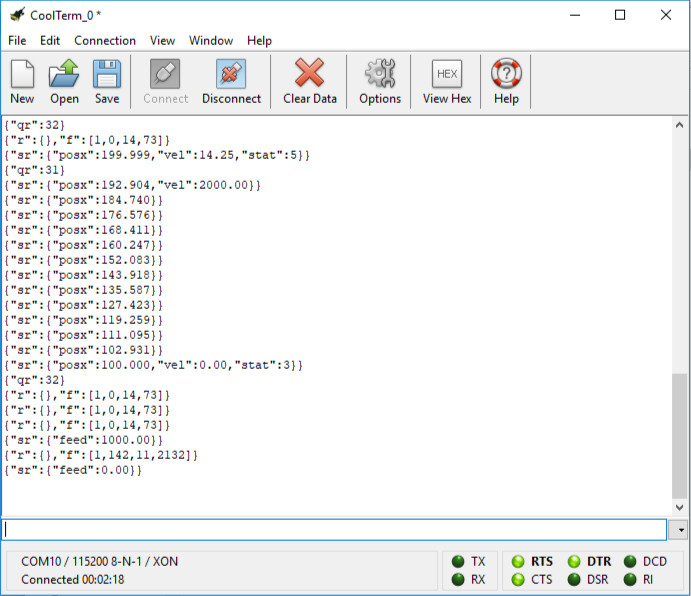Click the vertical scrollbar thumb

click(679, 436)
